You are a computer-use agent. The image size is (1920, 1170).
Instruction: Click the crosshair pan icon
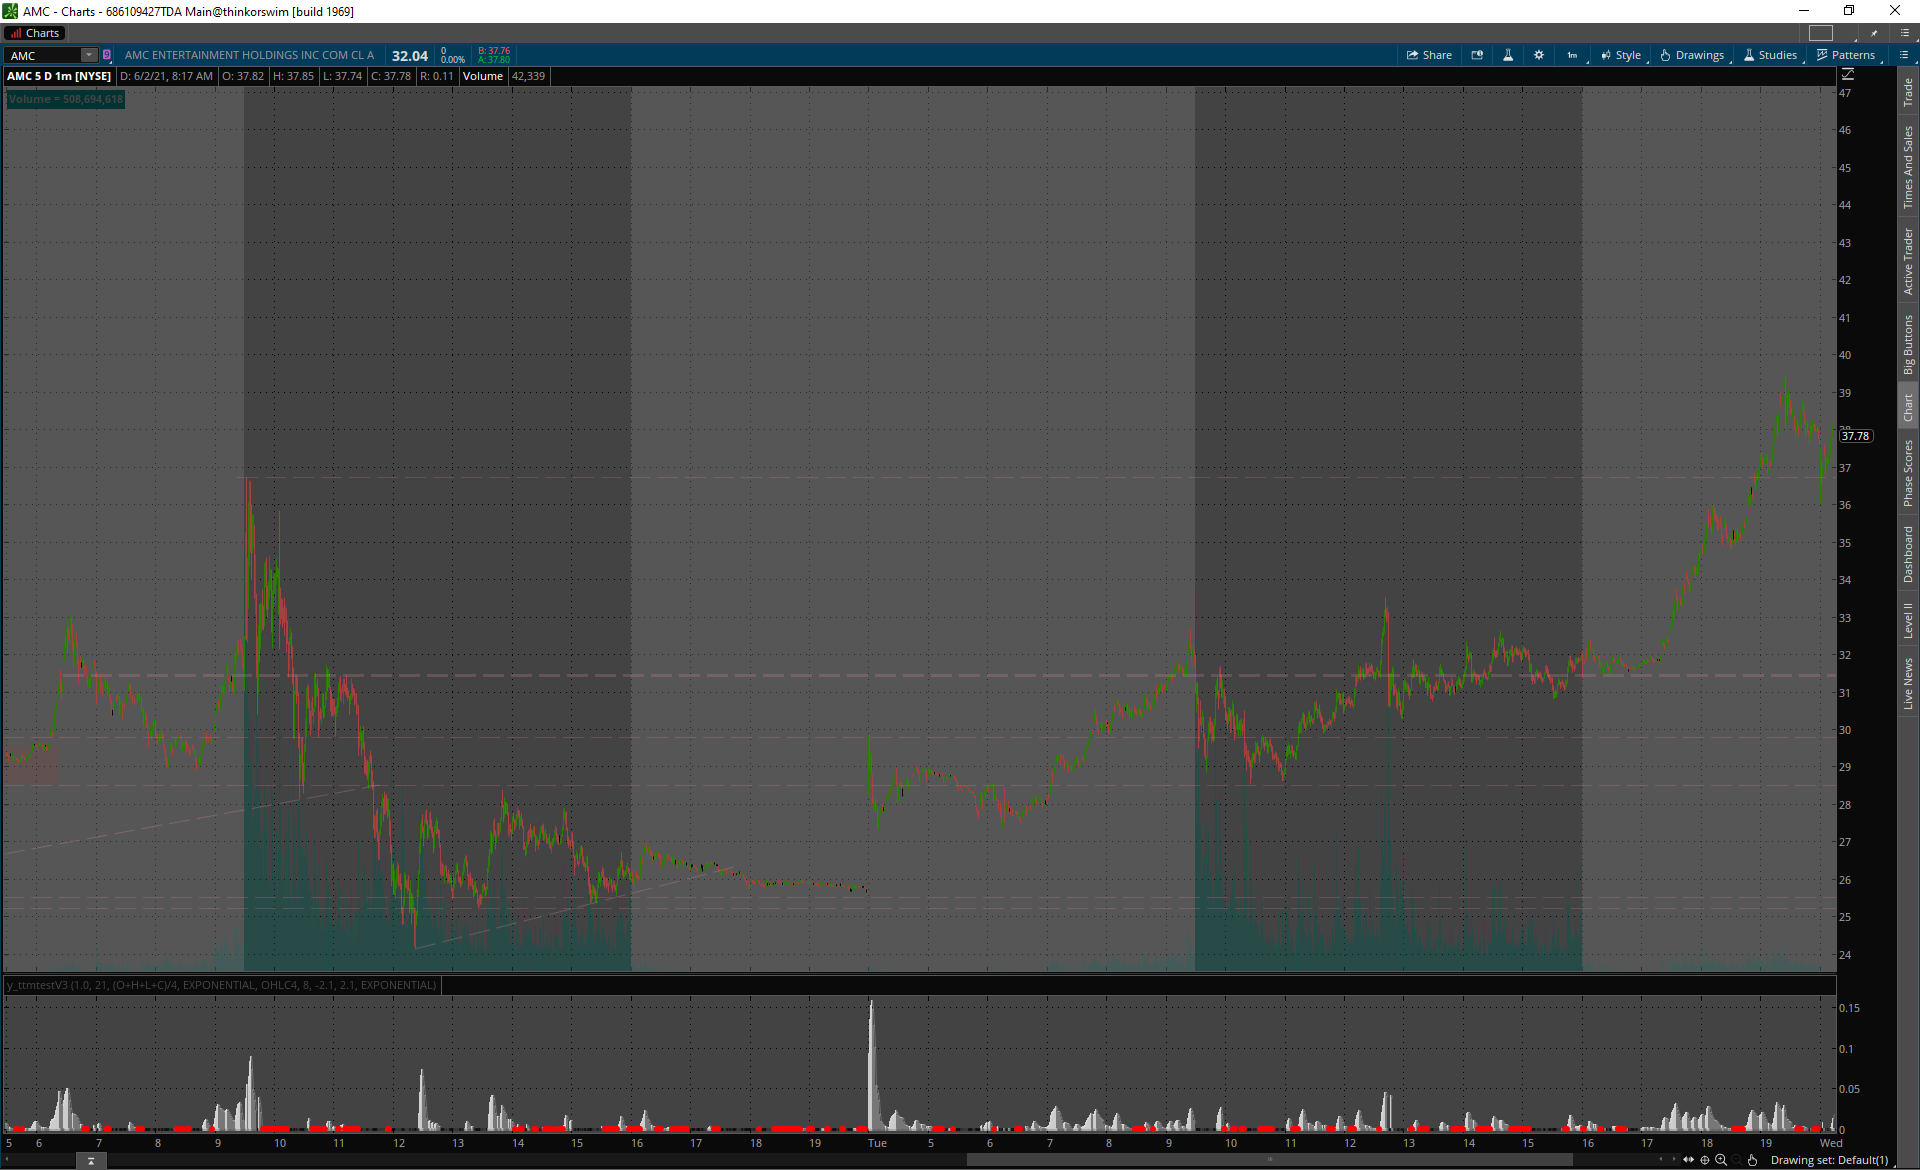(x=1705, y=1160)
